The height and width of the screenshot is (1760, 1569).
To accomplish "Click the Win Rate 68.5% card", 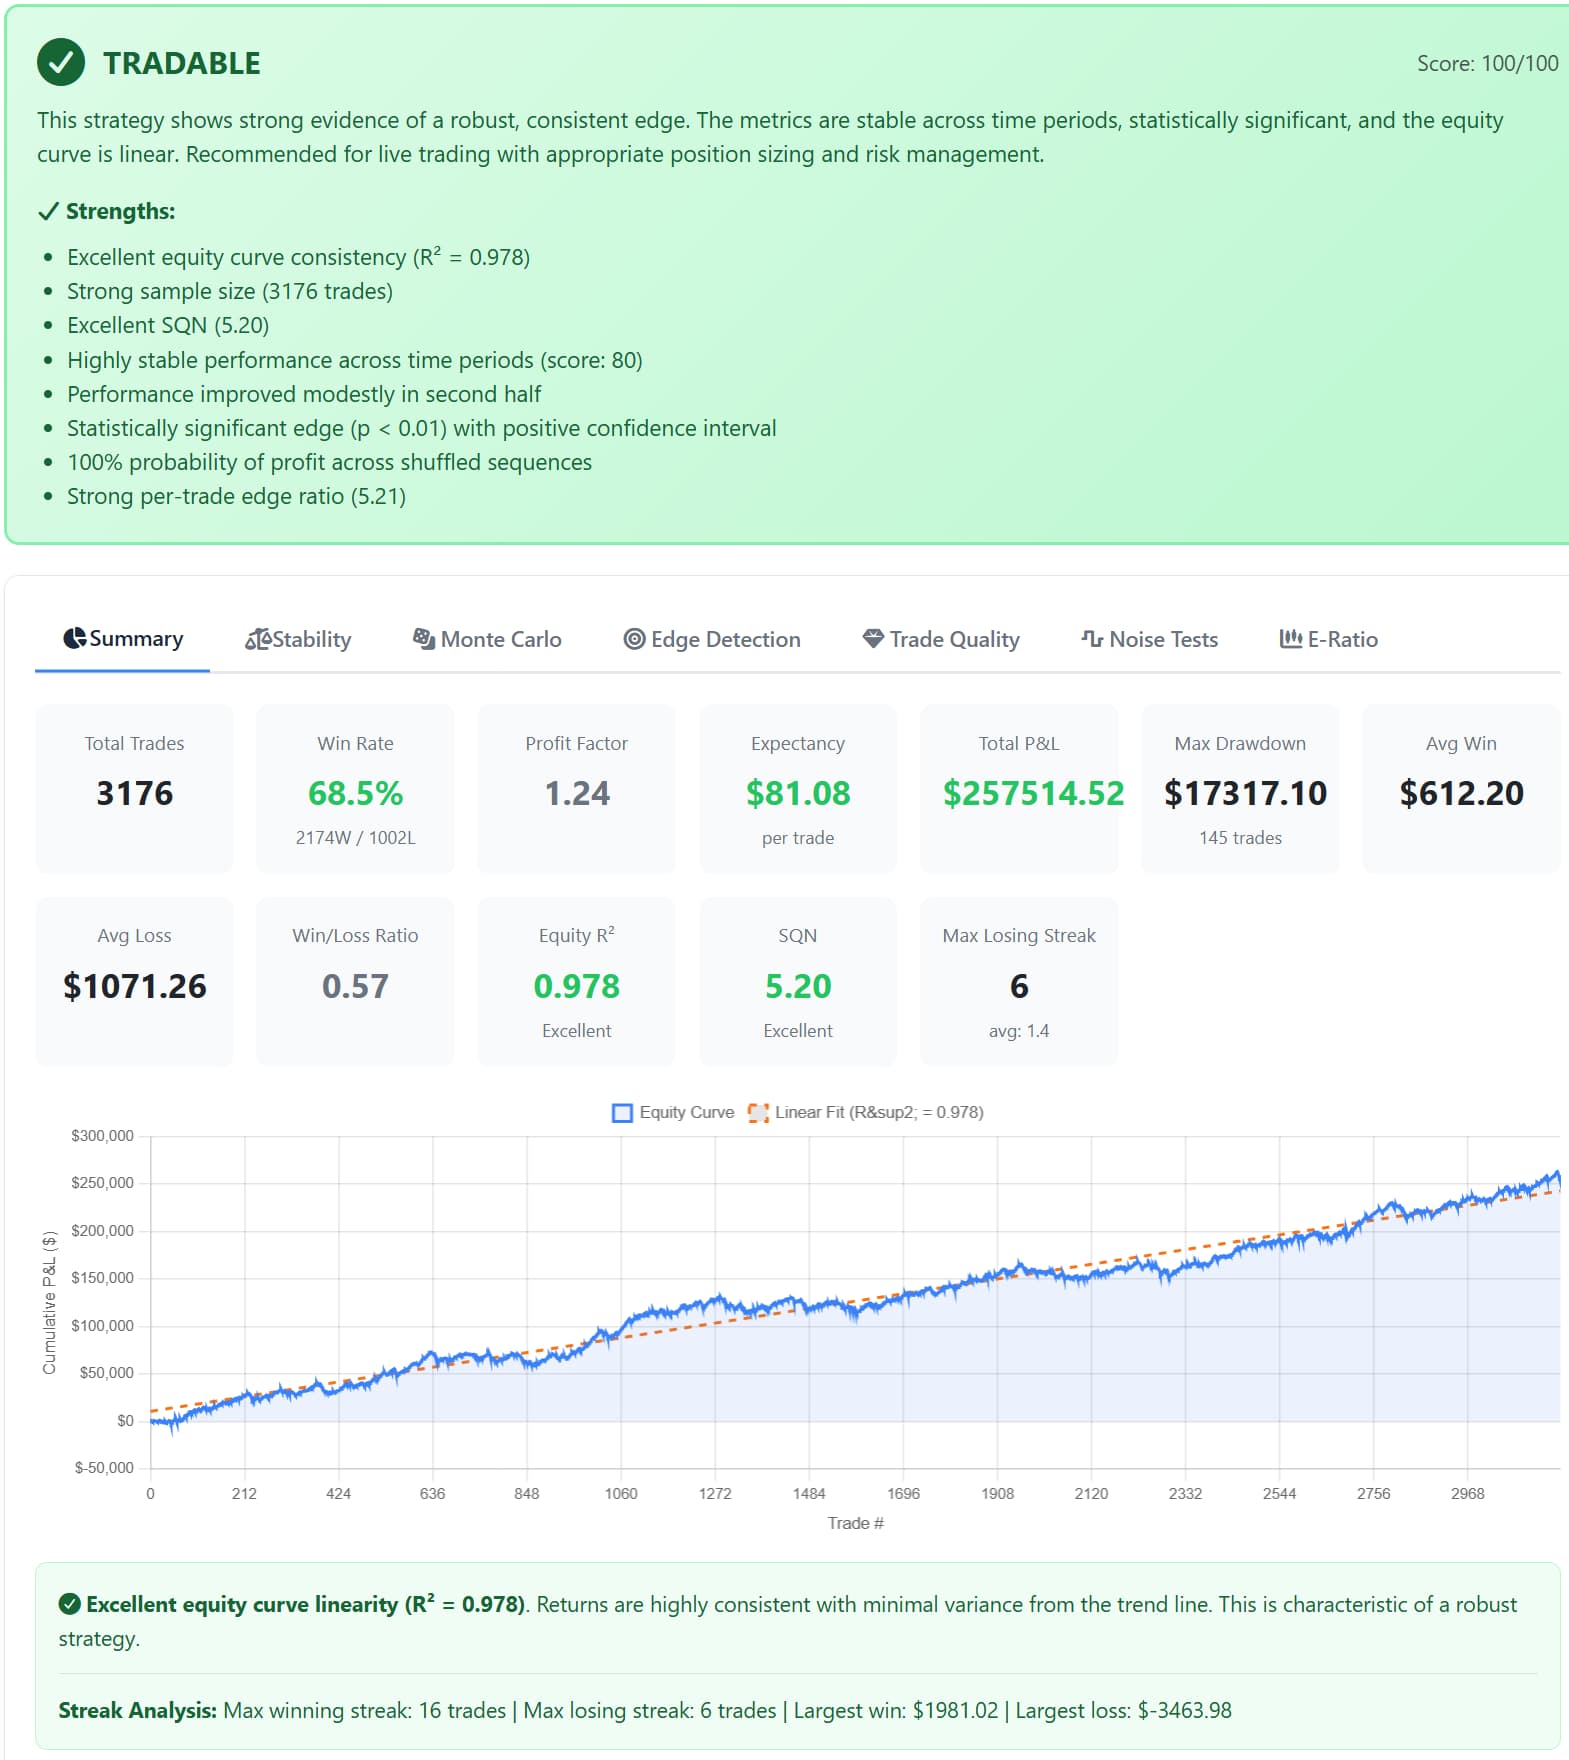I will tap(355, 789).
